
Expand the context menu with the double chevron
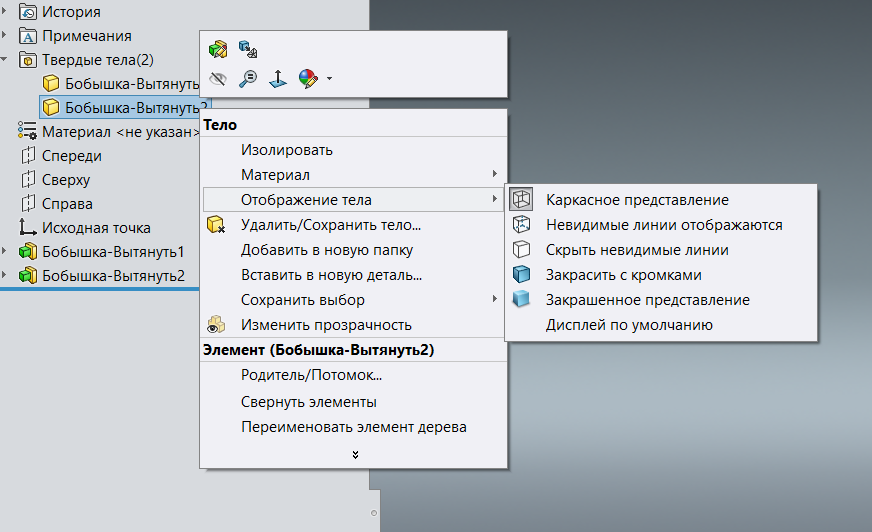[355, 455]
